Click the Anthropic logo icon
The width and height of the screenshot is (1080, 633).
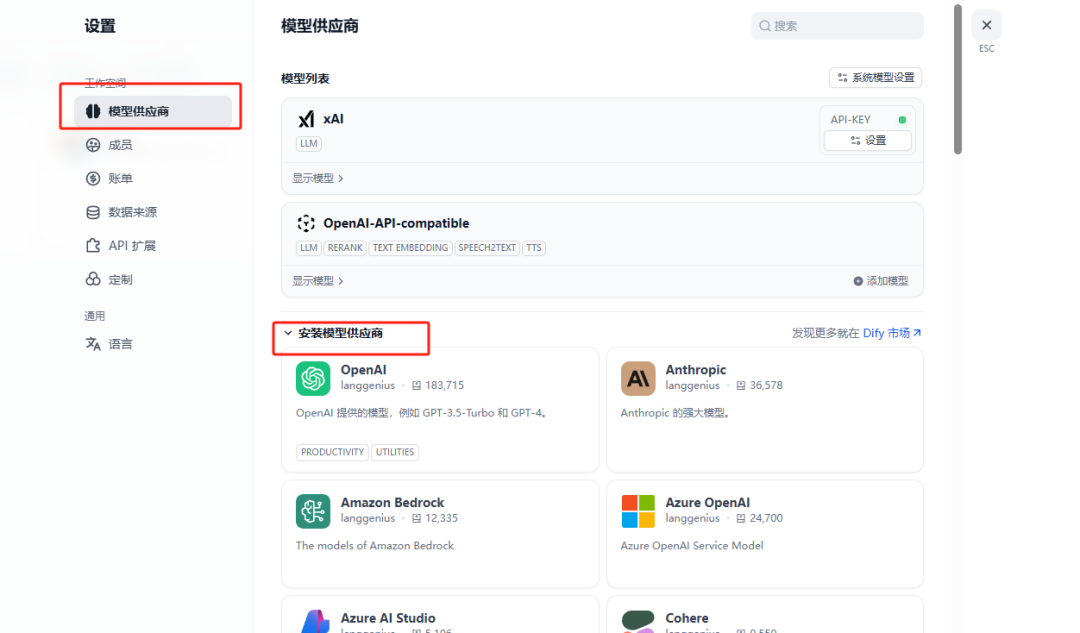pos(638,378)
